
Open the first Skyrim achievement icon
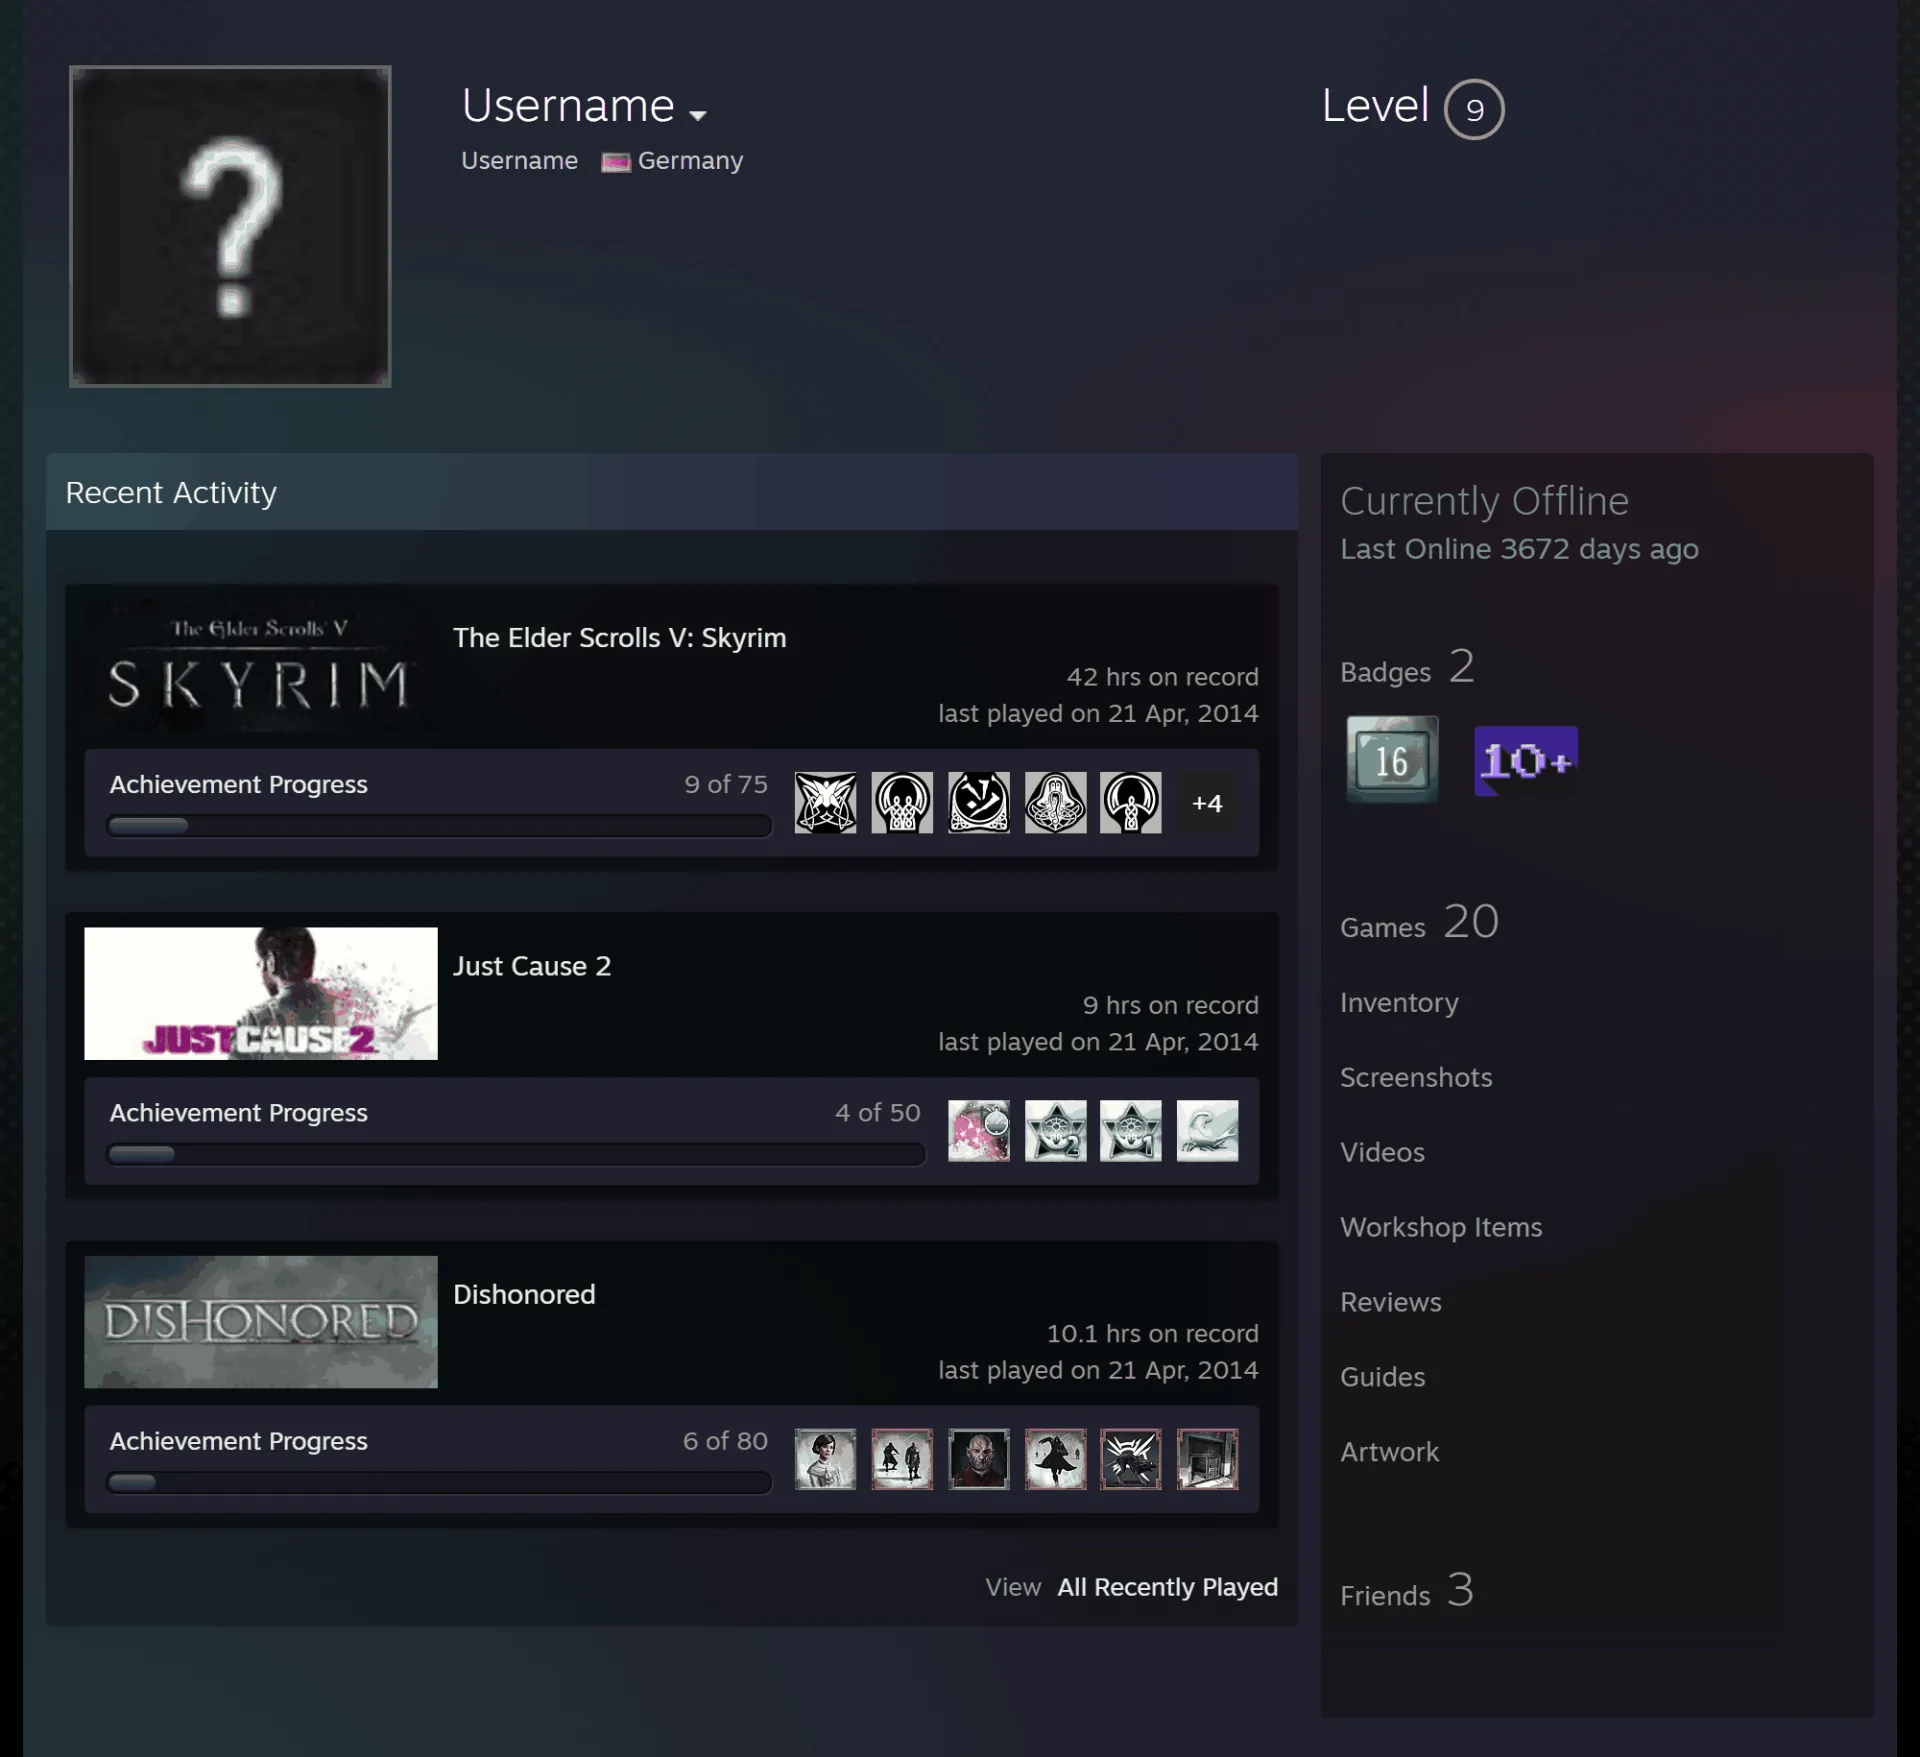825,802
